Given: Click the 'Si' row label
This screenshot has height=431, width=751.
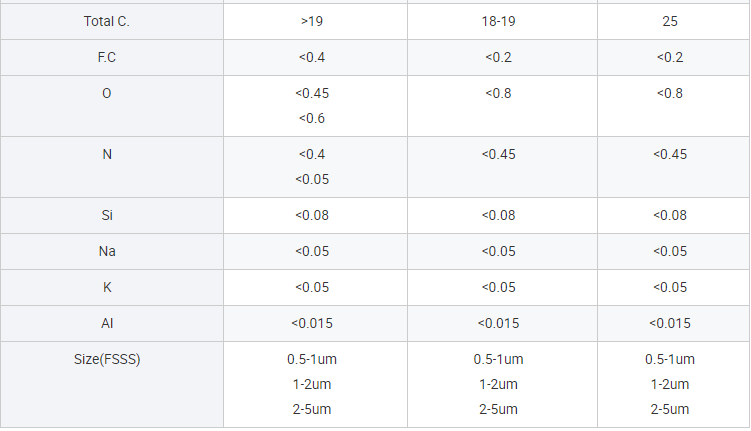Looking at the screenshot, I should click(106, 215).
